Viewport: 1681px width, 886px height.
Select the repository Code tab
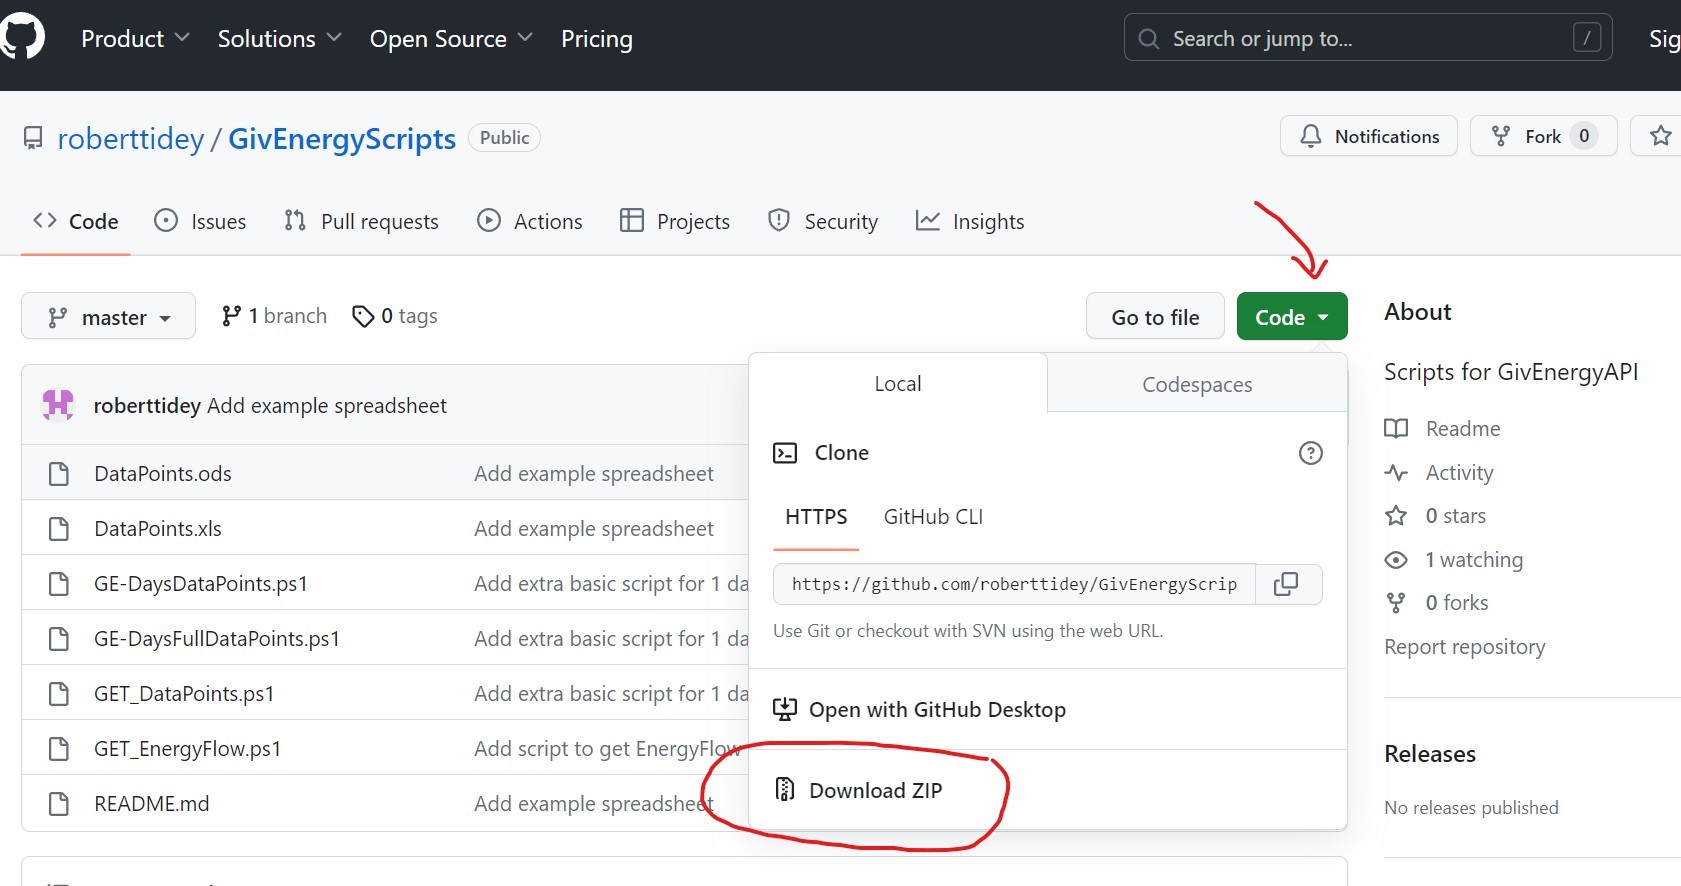[76, 221]
